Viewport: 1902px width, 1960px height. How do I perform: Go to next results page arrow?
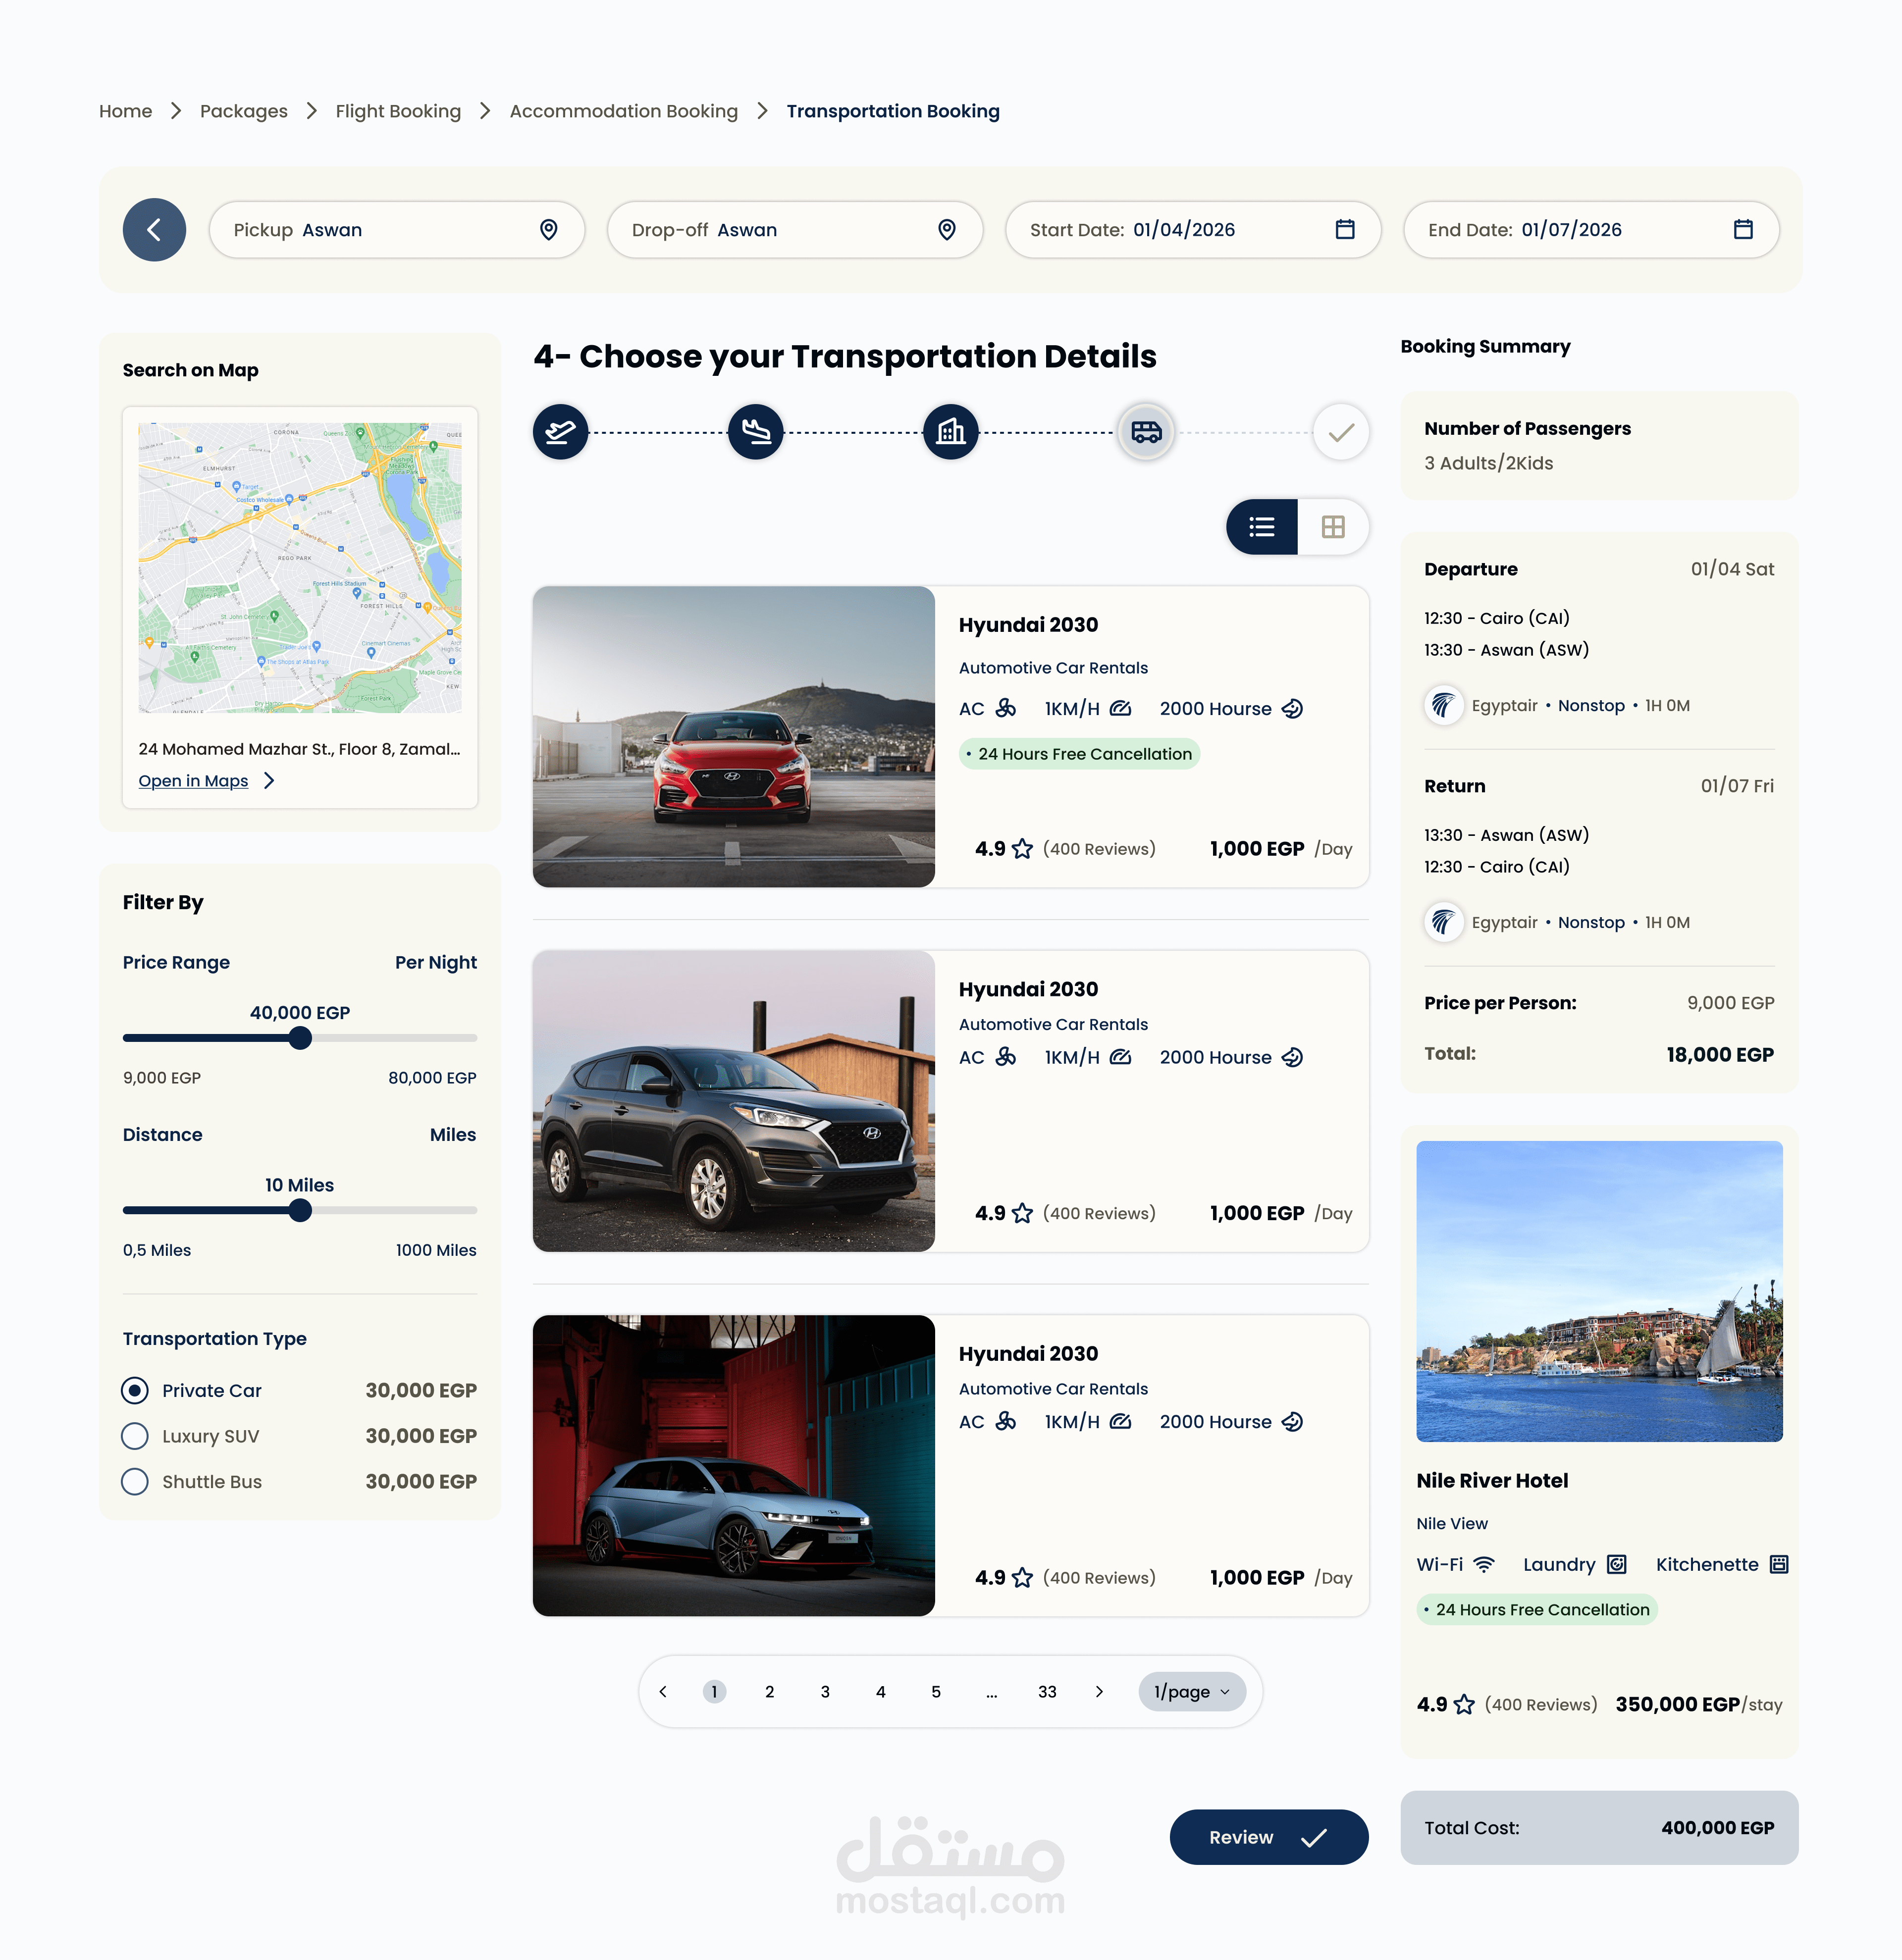1099,1692
